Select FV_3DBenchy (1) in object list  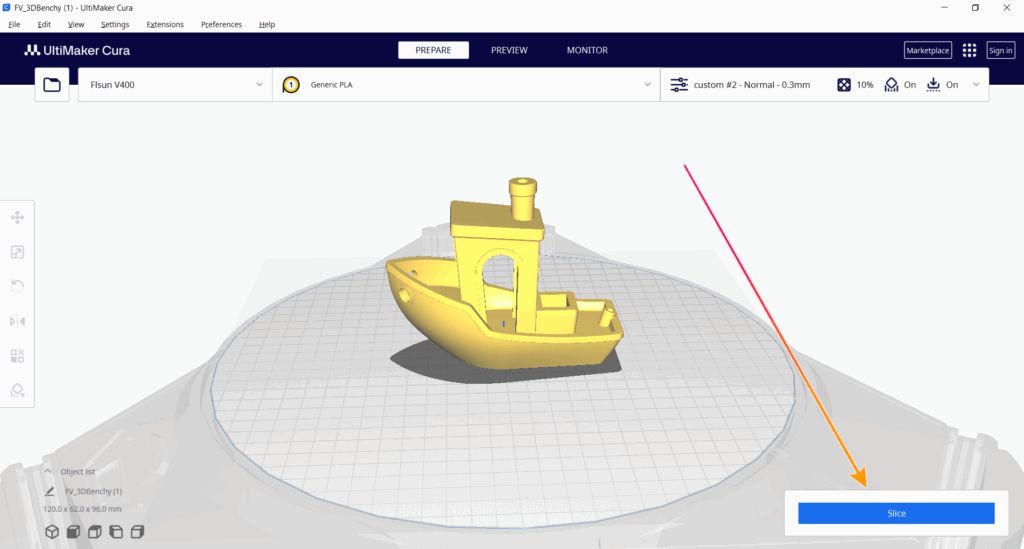(93, 491)
